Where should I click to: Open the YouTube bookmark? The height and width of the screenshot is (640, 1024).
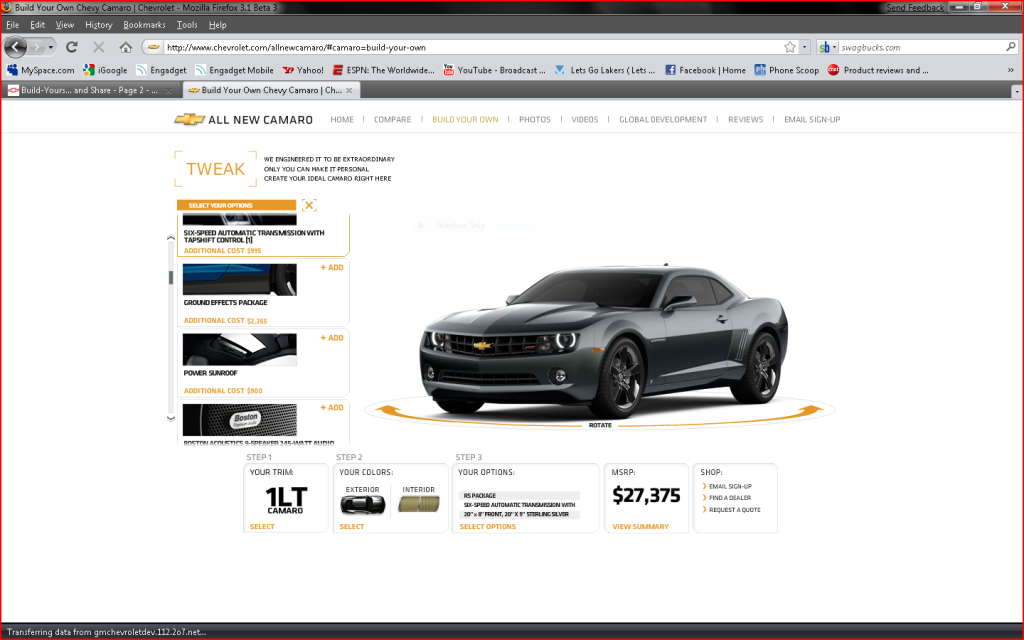click(494, 70)
